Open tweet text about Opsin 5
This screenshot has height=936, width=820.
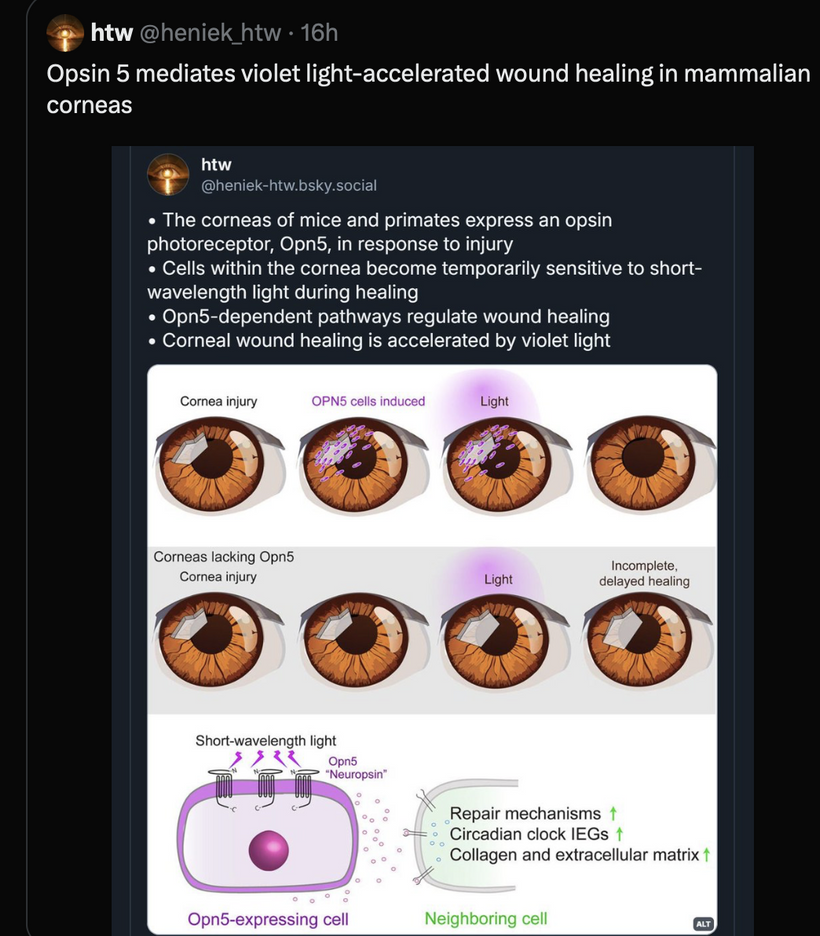pos(429,89)
